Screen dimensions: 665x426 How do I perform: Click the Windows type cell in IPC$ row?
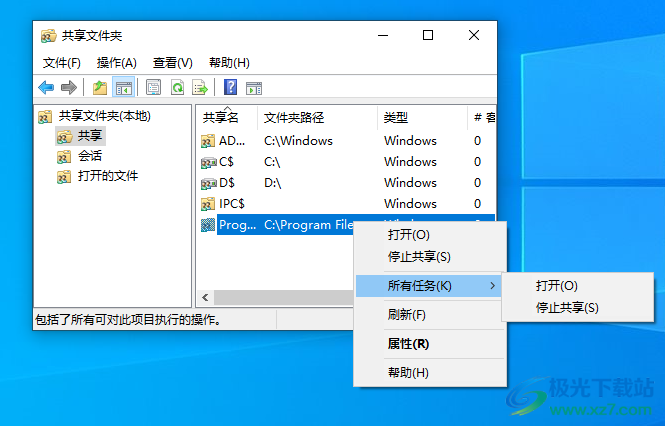coord(410,204)
